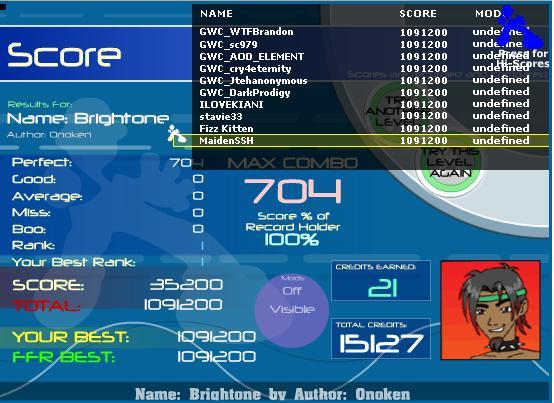Select the highlighted MaidenSSH score row
Screen dimensions: 554x403
tap(361, 141)
